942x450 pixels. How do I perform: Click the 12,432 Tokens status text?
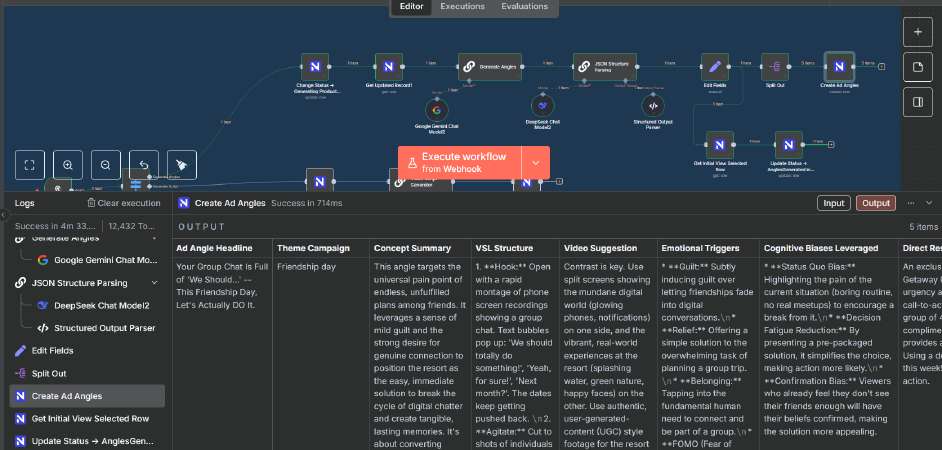click(x=132, y=227)
